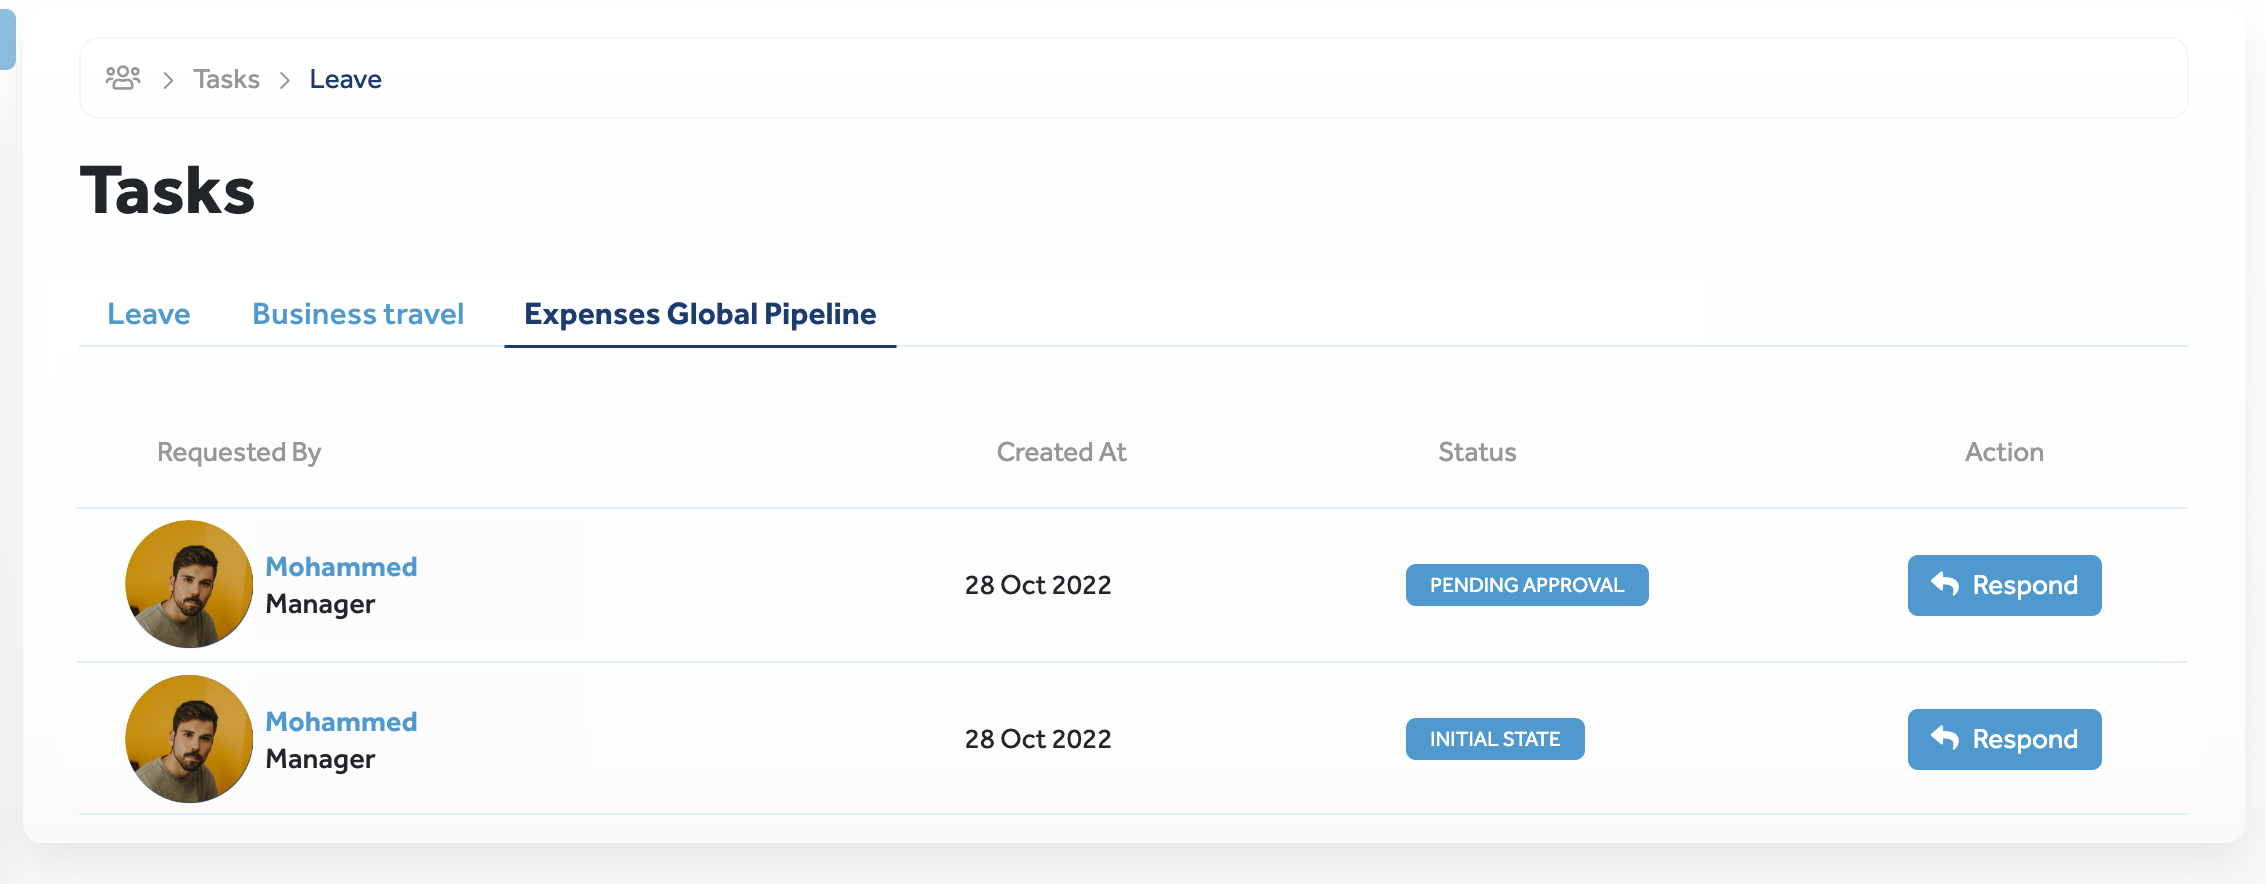Click Mohammed's avatar in the initial state row
2266x884 pixels.
coord(189,739)
